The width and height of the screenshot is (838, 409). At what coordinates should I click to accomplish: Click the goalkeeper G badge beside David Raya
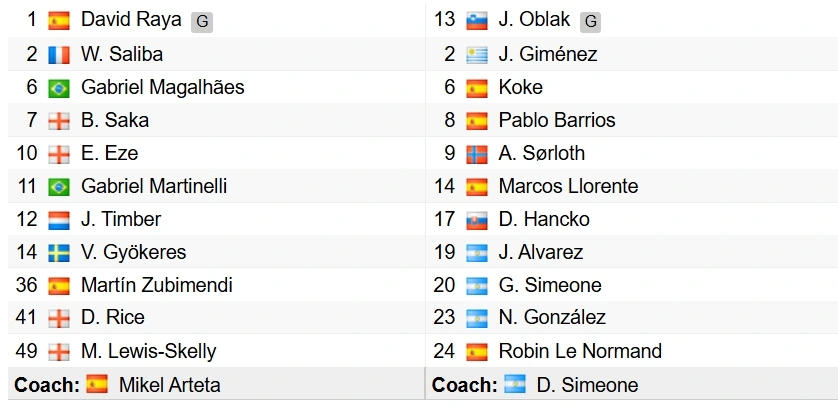pos(202,21)
